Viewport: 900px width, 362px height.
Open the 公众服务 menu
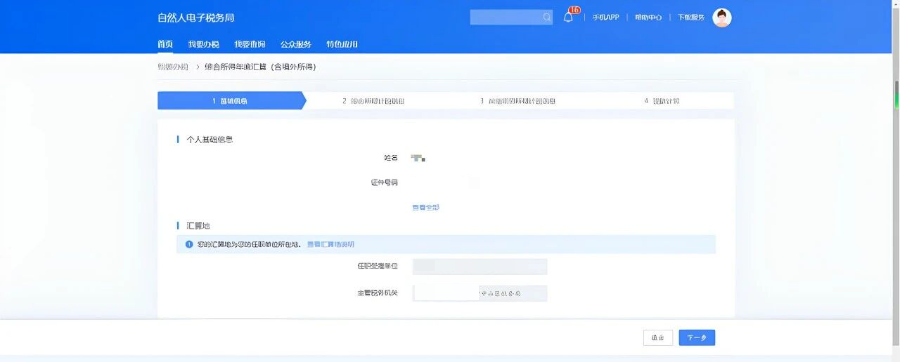pos(296,45)
